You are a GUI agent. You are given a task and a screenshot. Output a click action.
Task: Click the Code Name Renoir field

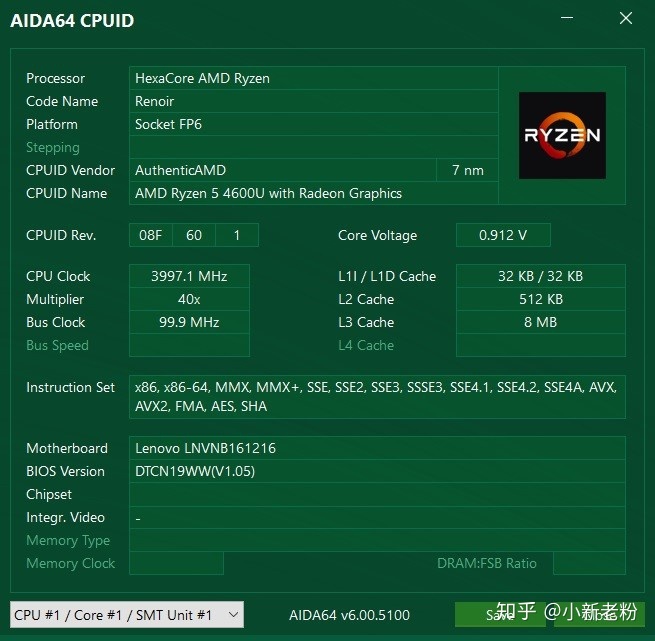314,101
